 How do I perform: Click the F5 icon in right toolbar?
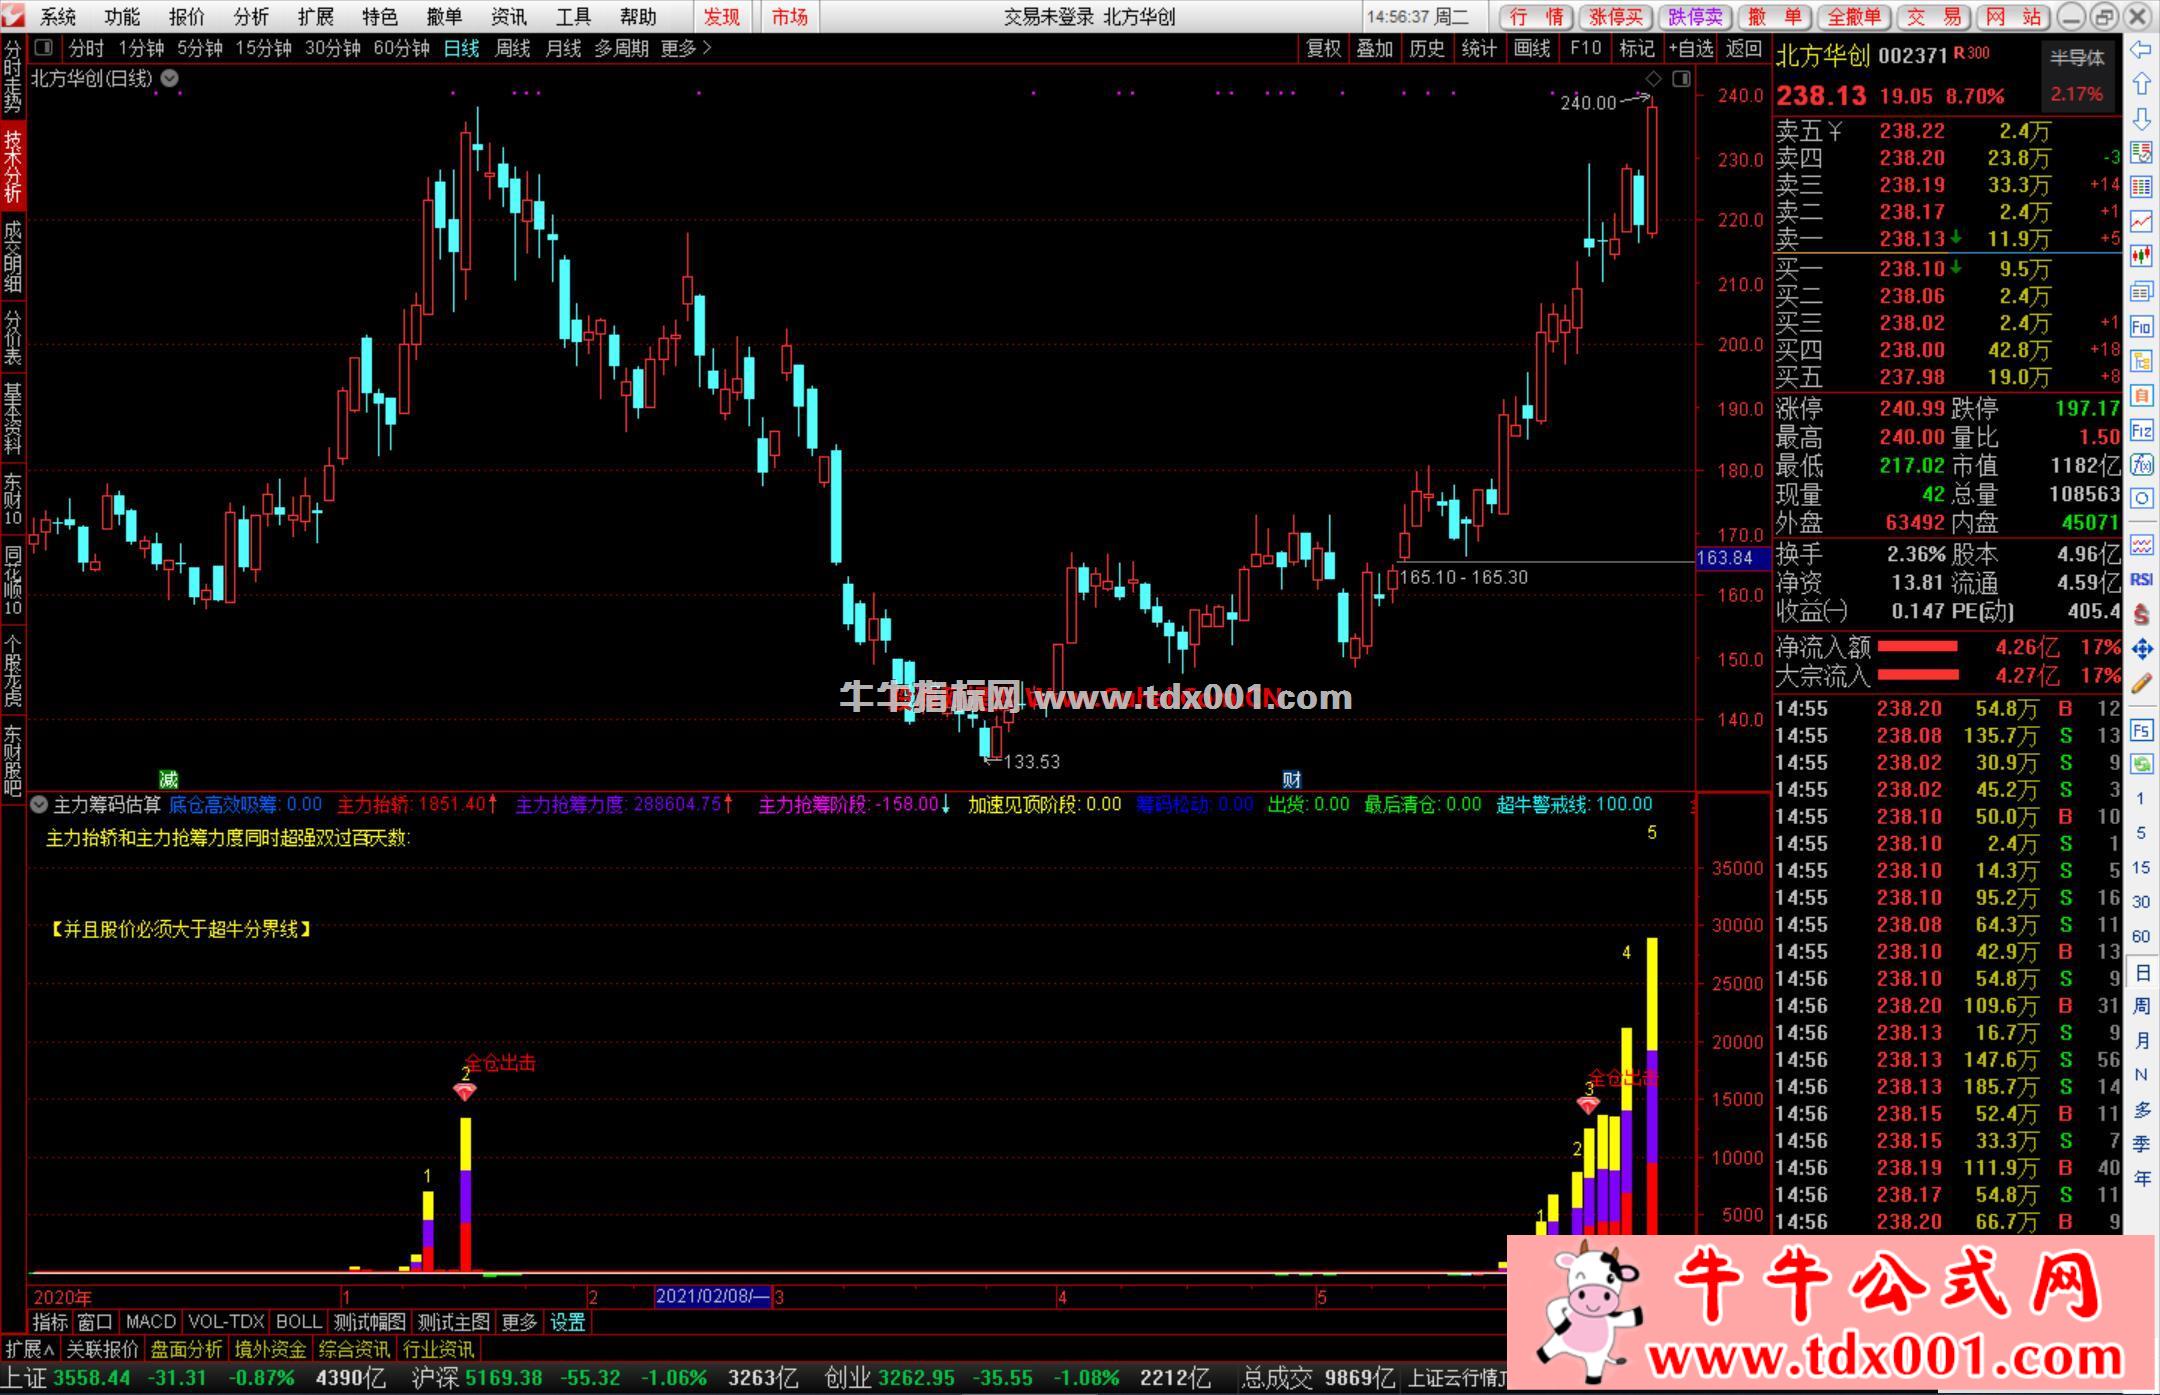click(x=2141, y=731)
